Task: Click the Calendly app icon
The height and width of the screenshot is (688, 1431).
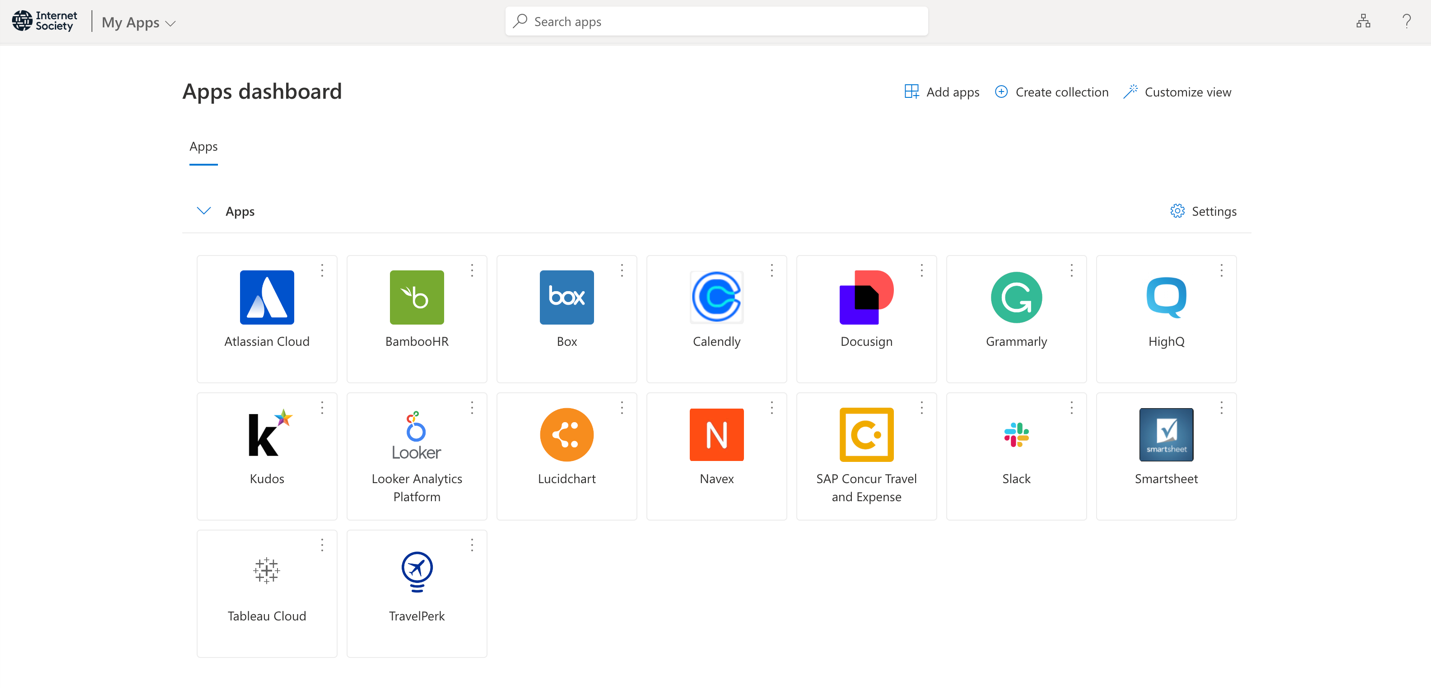Action: click(x=717, y=297)
